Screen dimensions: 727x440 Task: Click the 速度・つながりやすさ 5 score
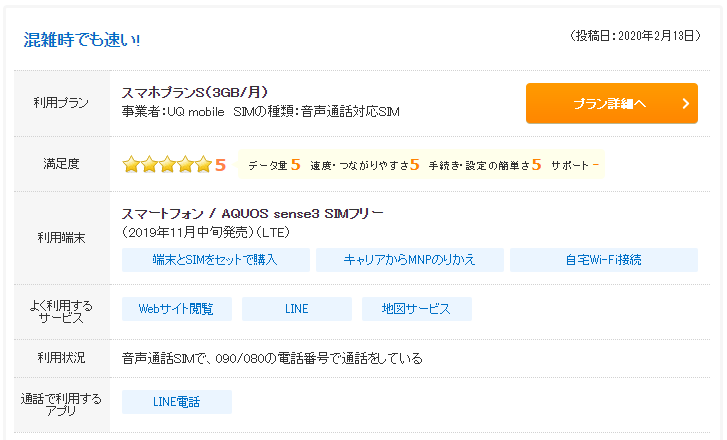point(364,165)
